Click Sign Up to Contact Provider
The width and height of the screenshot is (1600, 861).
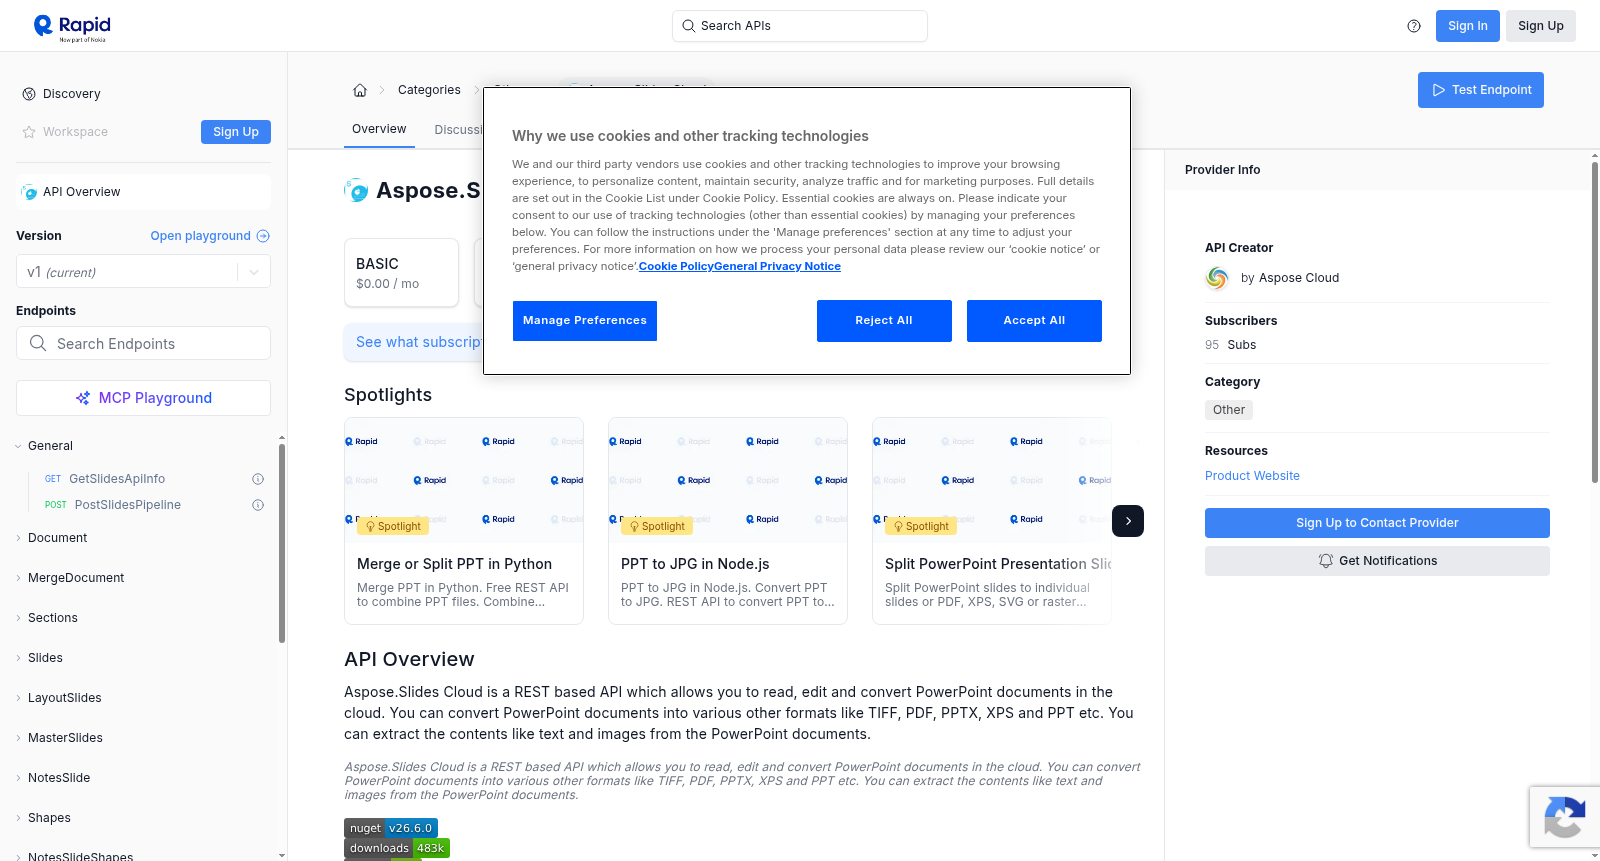[1377, 523]
